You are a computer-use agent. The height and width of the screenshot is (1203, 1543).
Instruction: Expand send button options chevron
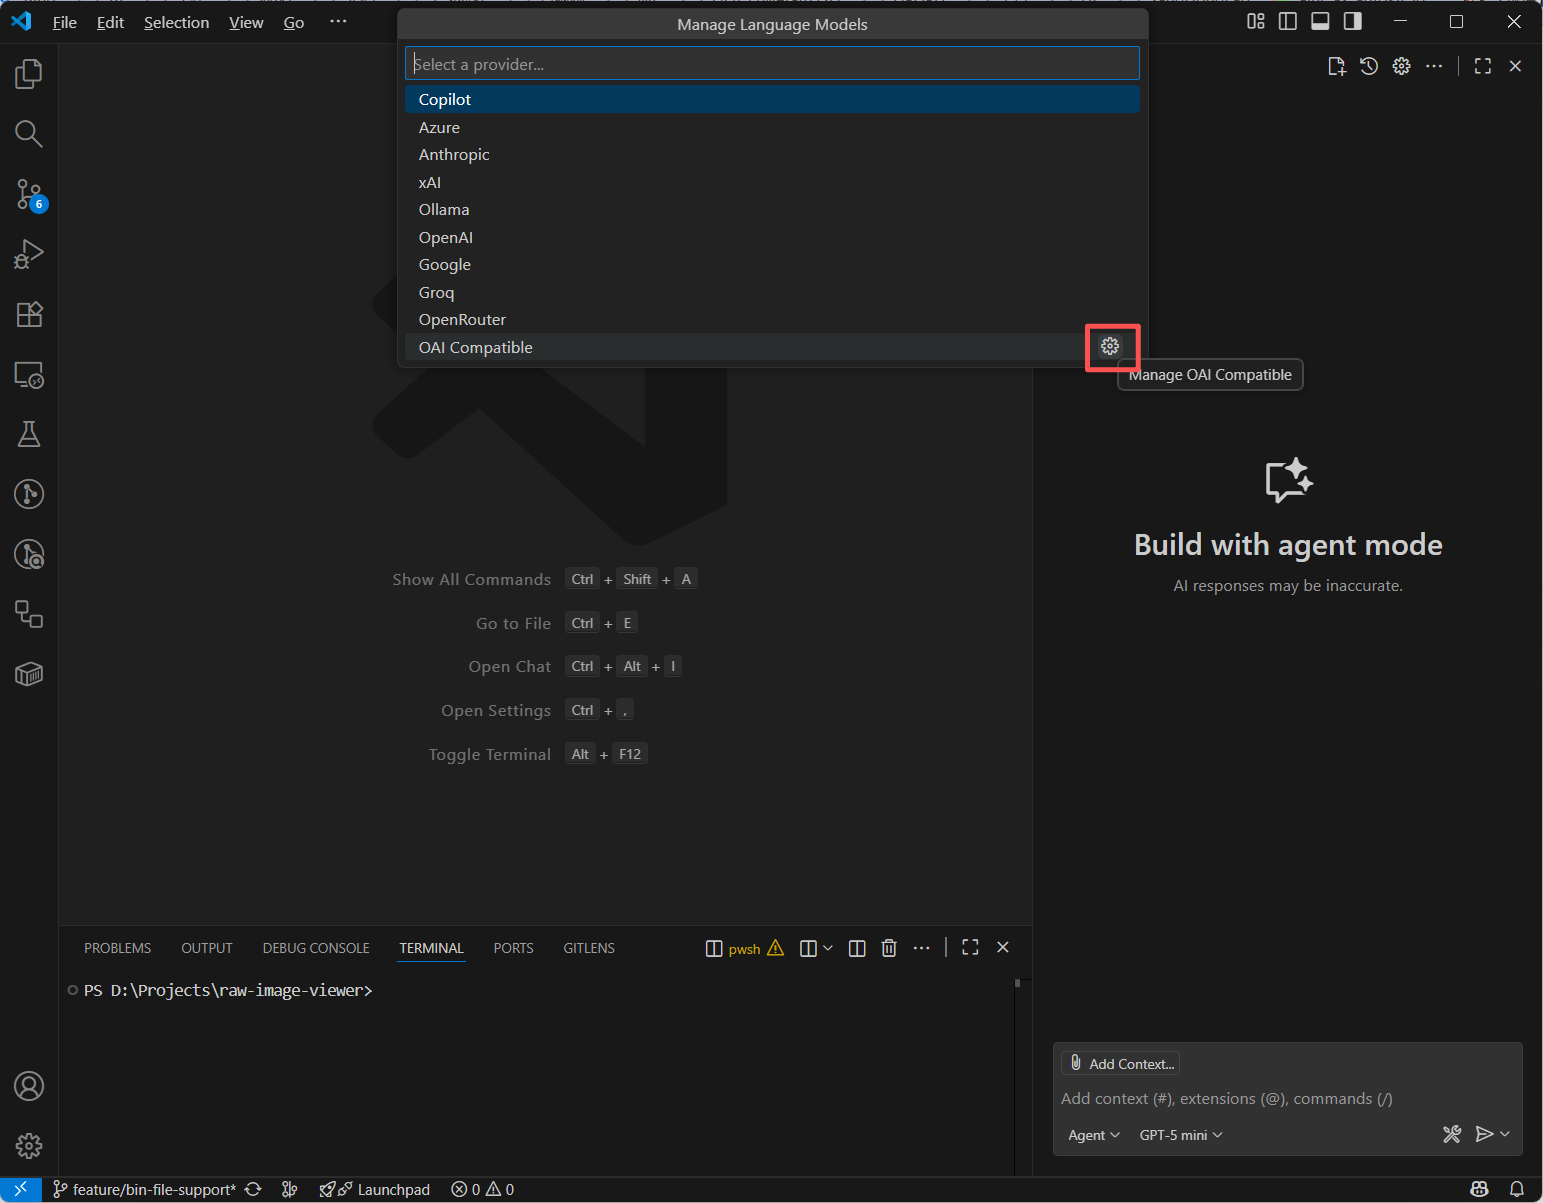1505,1134
